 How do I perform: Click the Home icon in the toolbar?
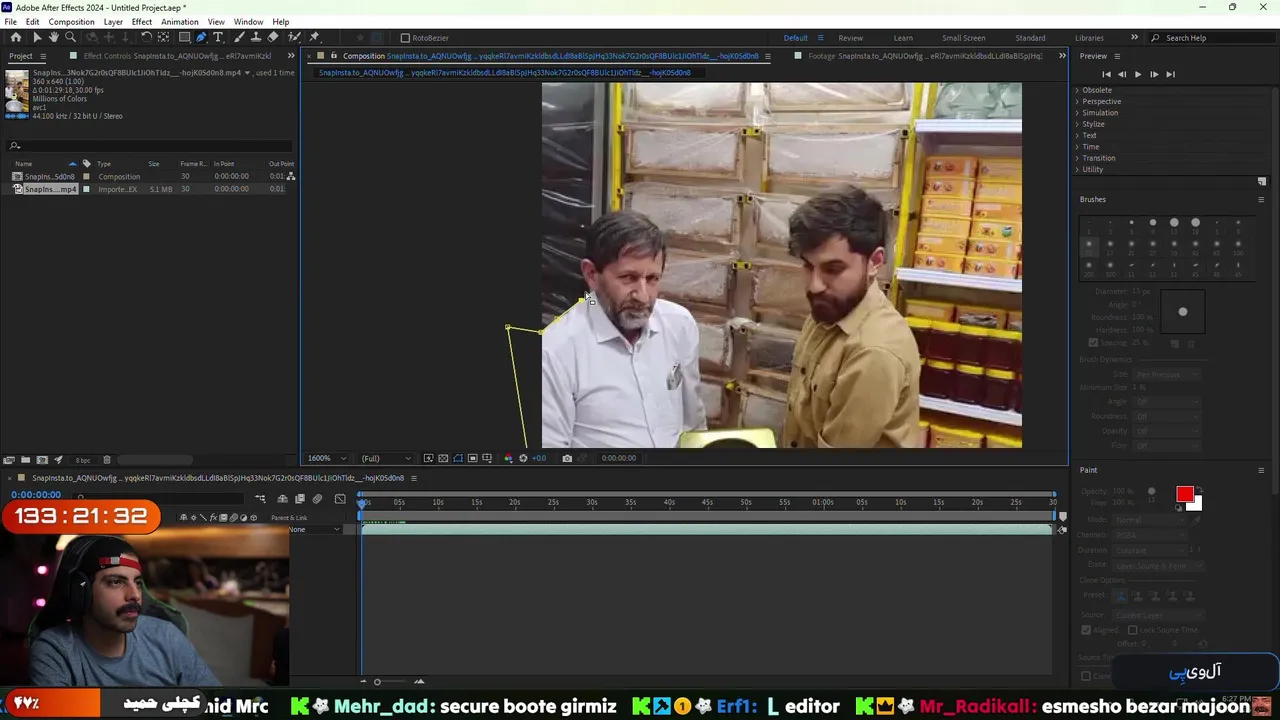(16, 37)
